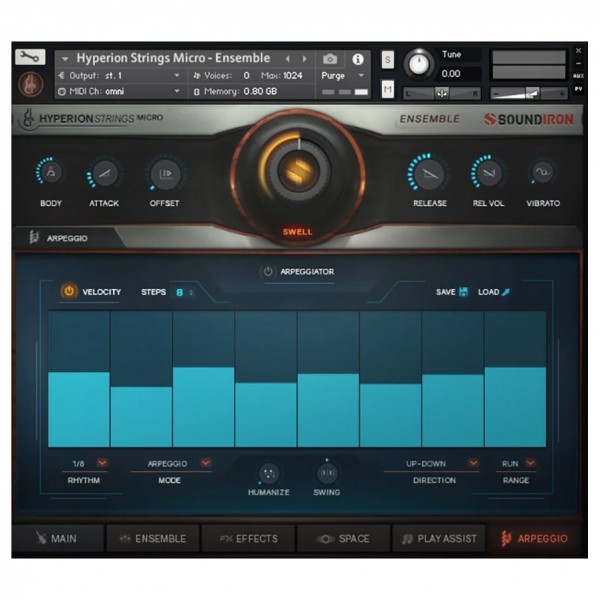Click the Voices 0 readout
The image size is (600, 600).
[222, 76]
